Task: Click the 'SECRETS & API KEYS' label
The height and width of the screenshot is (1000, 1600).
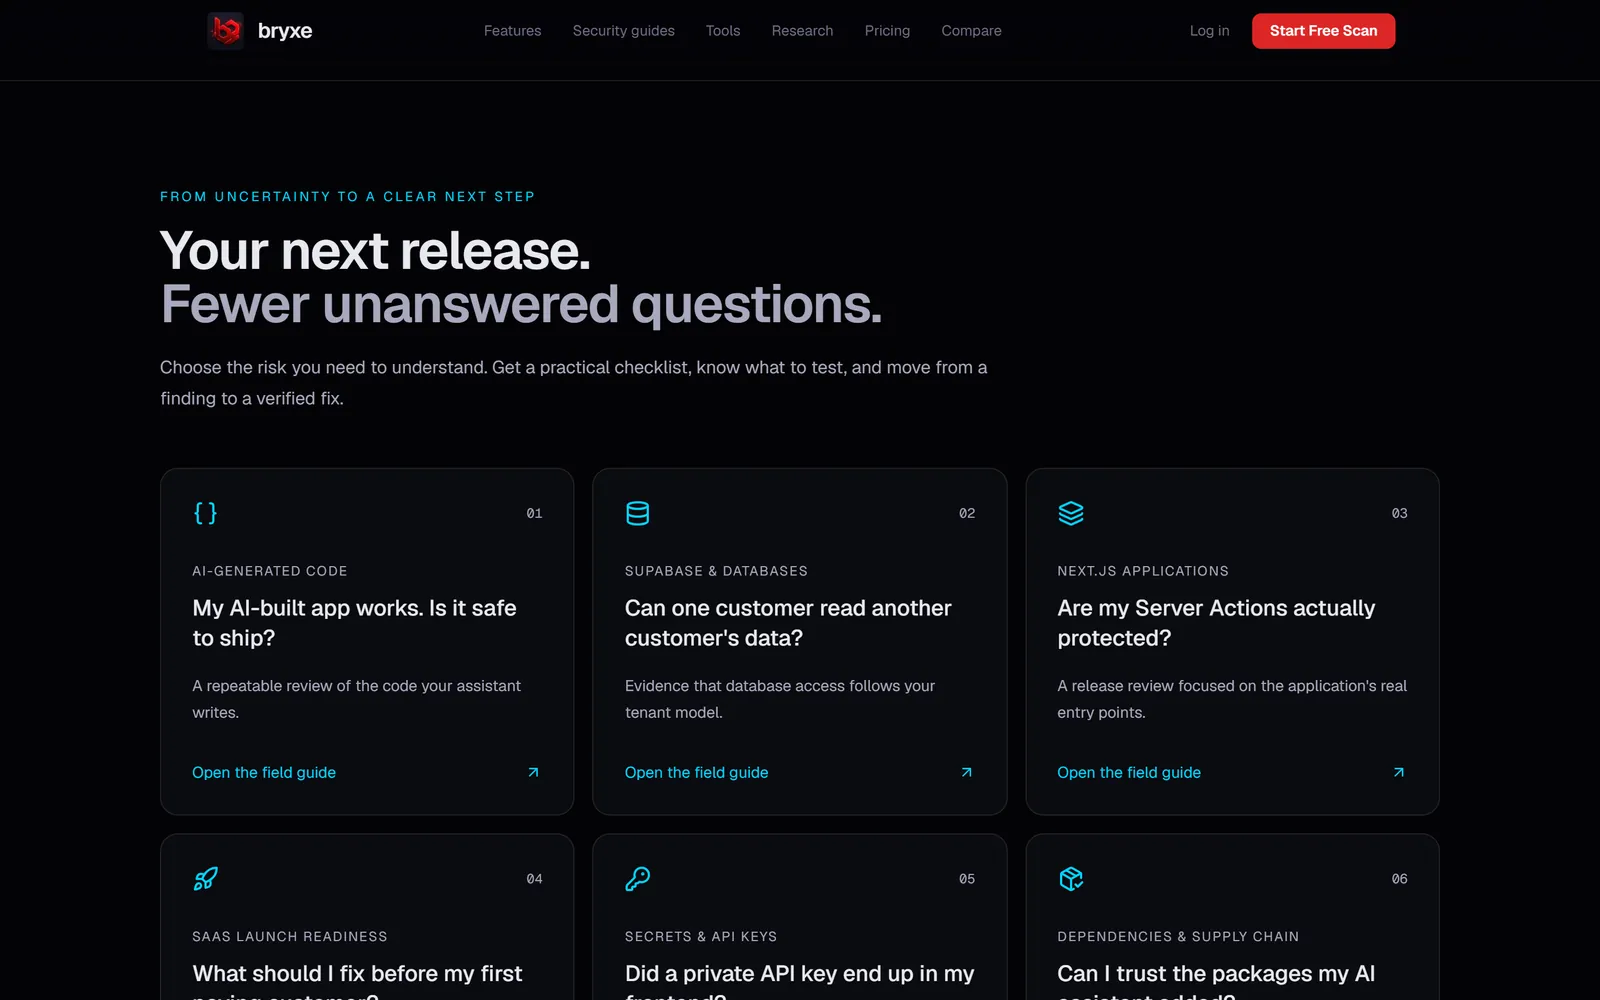Action: (701, 937)
